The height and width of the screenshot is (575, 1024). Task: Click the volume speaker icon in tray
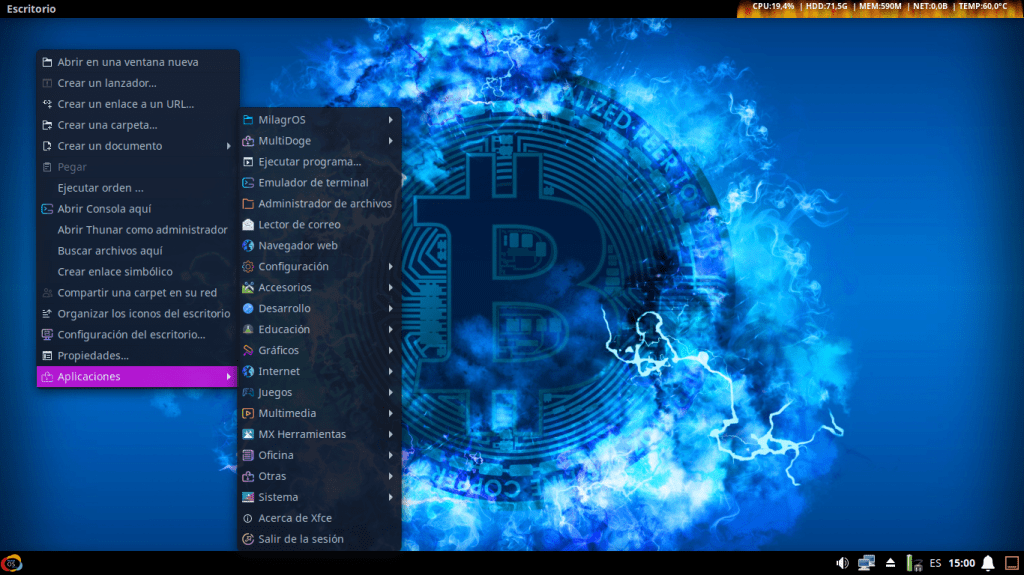tap(842, 563)
